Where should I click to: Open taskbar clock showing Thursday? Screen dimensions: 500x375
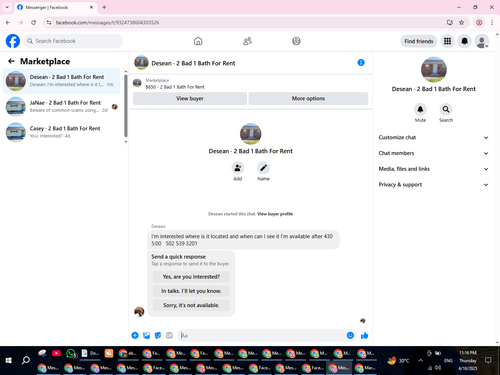click(x=468, y=360)
